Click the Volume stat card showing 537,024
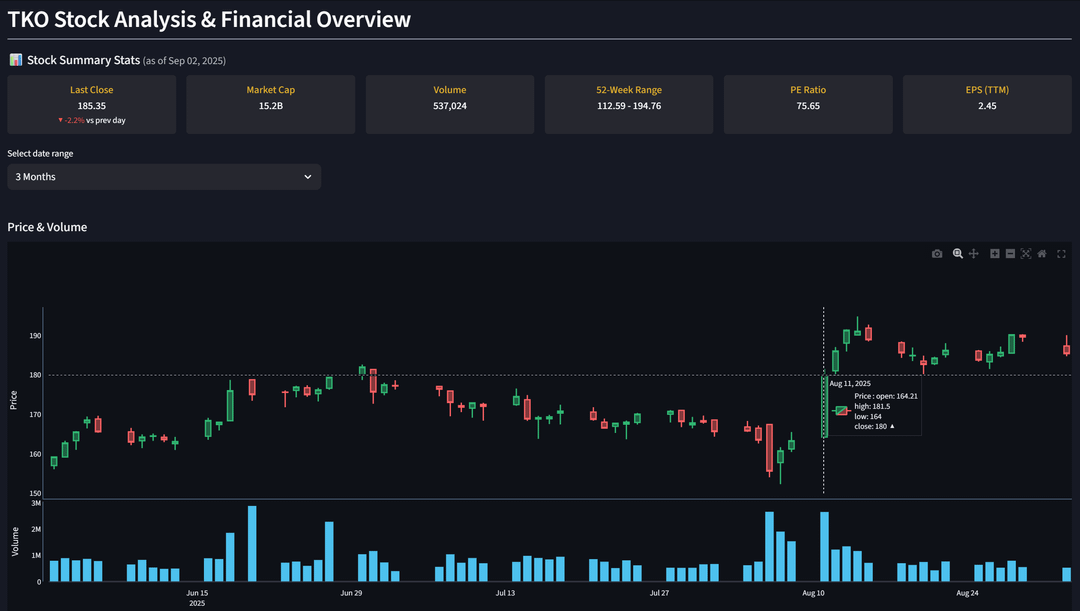Screen dimensions: 1080x611 tap(450, 105)
